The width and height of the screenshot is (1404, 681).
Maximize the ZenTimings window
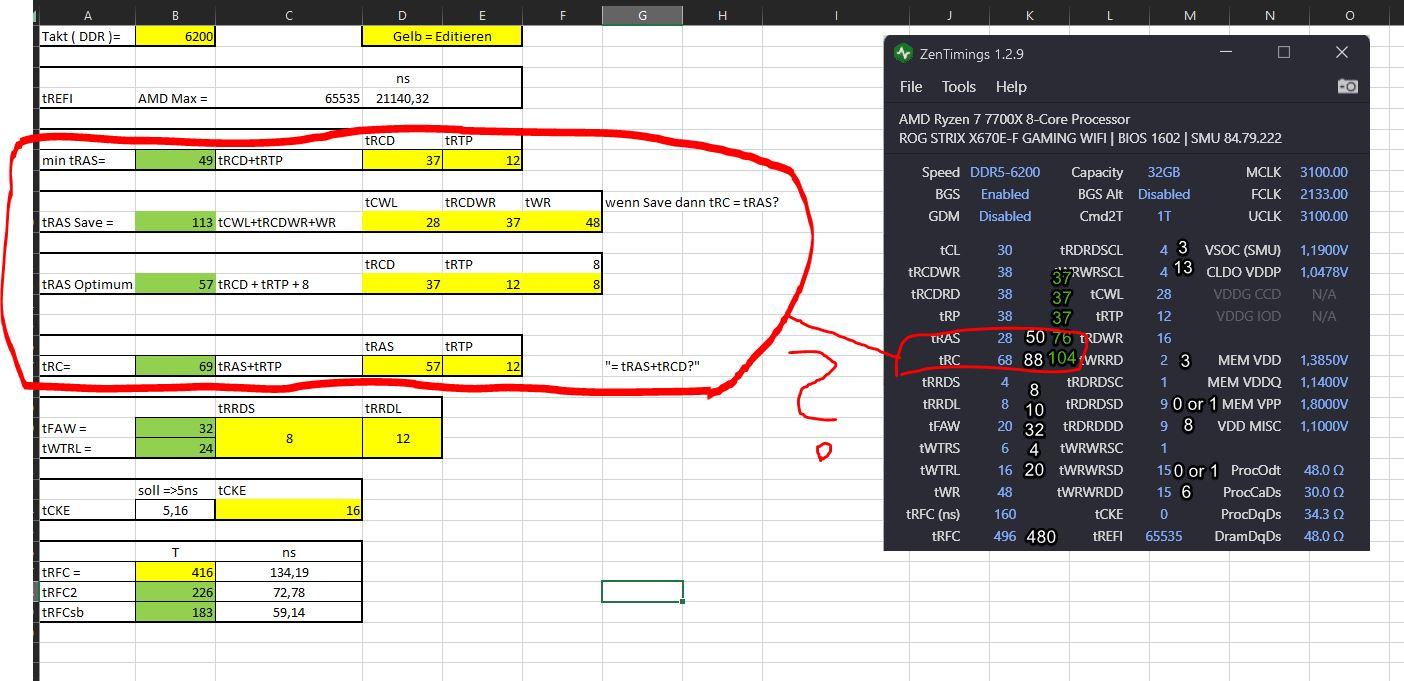[x=1284, y=53]
